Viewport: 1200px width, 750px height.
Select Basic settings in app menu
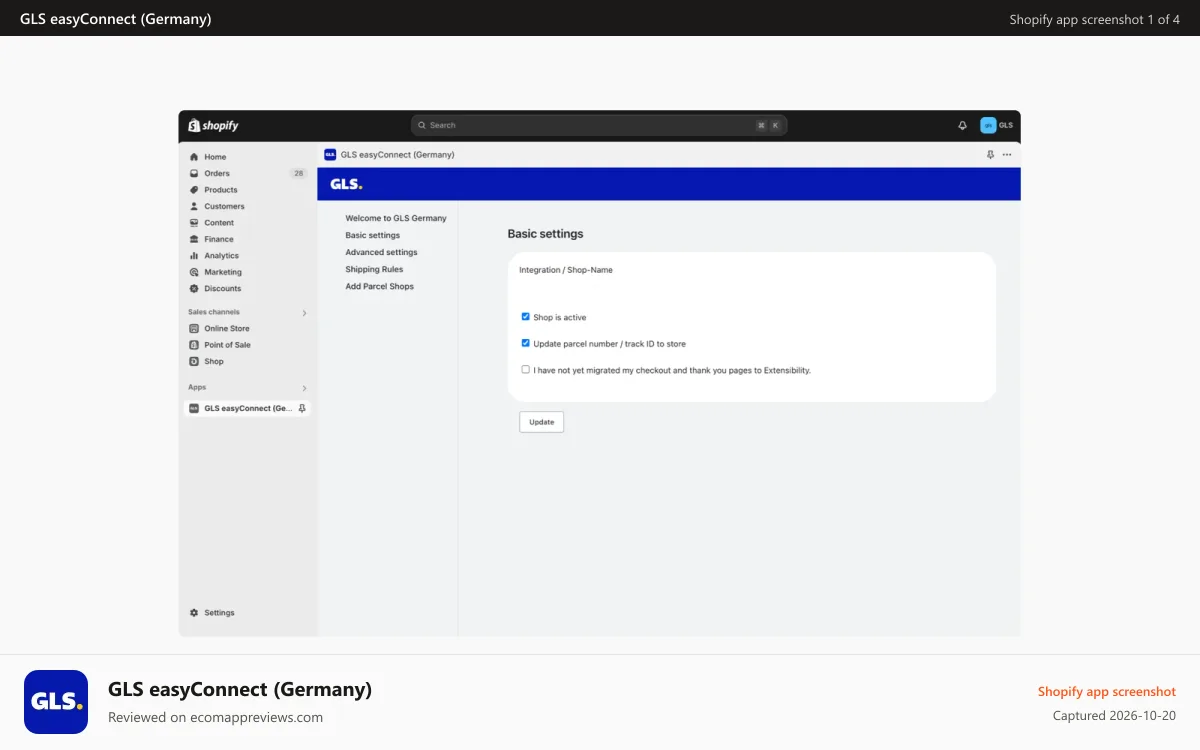tap(373, 235)
